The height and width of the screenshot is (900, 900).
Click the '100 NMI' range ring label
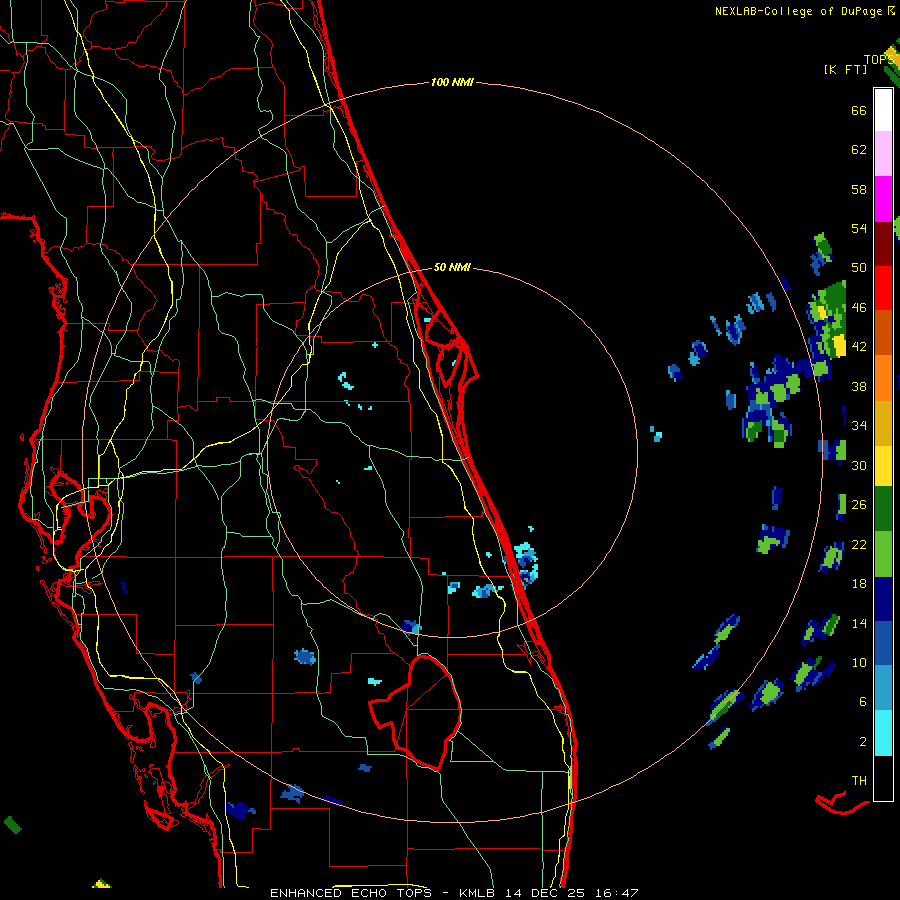click(452, 83)
